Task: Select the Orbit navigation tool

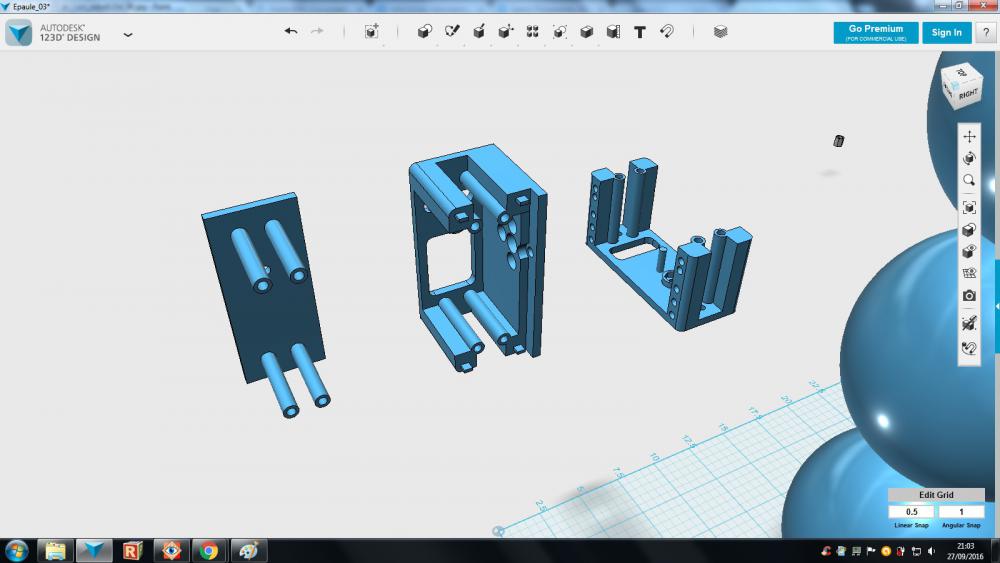Action: click(969, 158)
